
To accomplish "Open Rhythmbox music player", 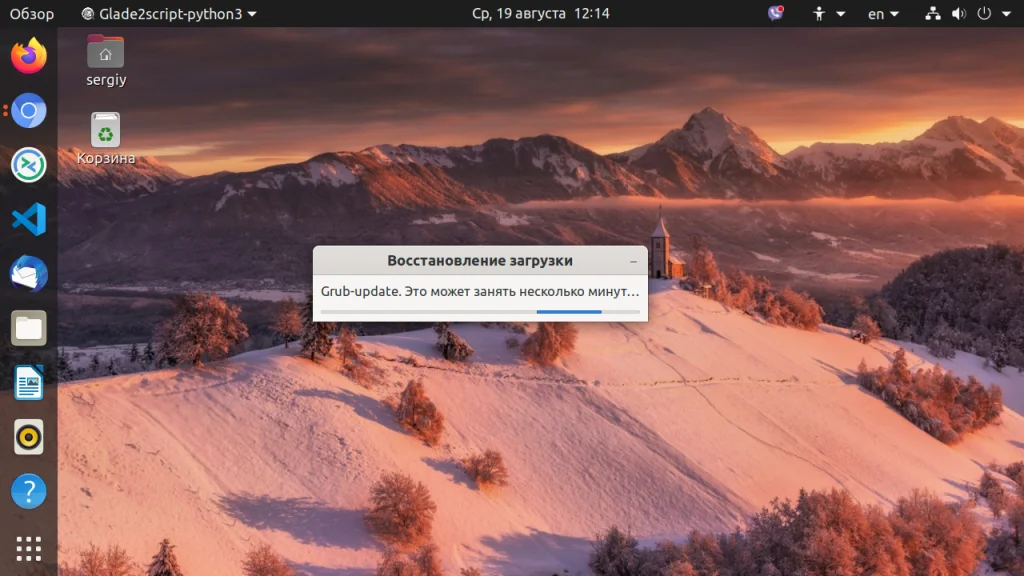I will coord(29,436).
